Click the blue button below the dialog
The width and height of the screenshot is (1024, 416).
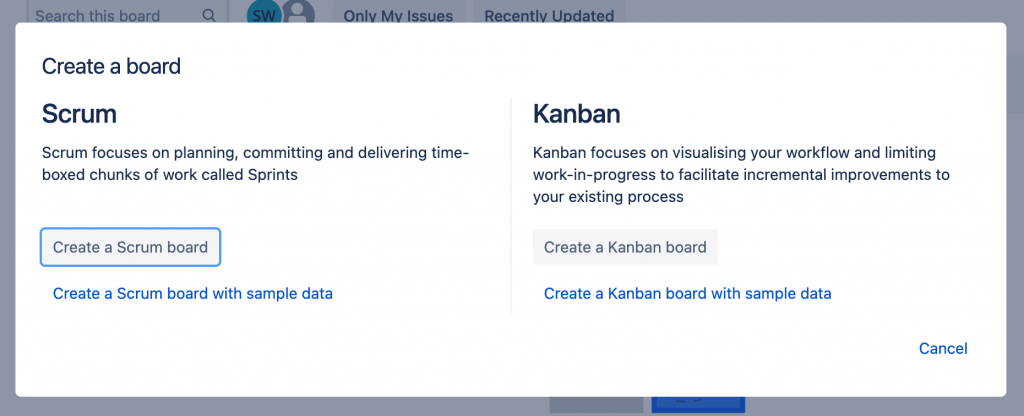(698, 404)
